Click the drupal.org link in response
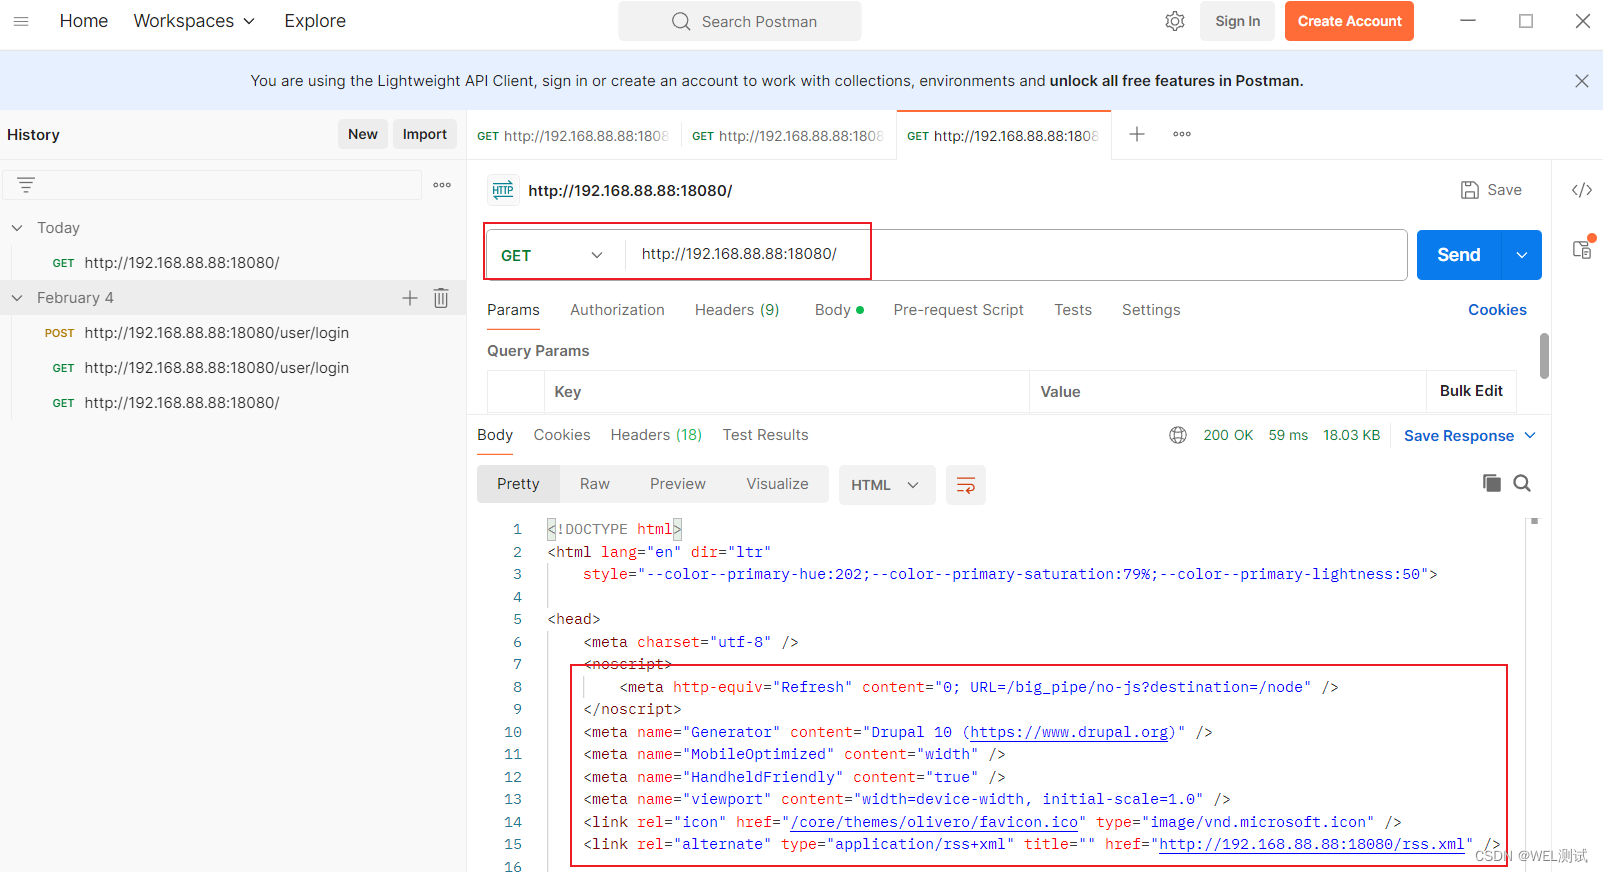This screenshot has height=872, width=1603. 1069,732
